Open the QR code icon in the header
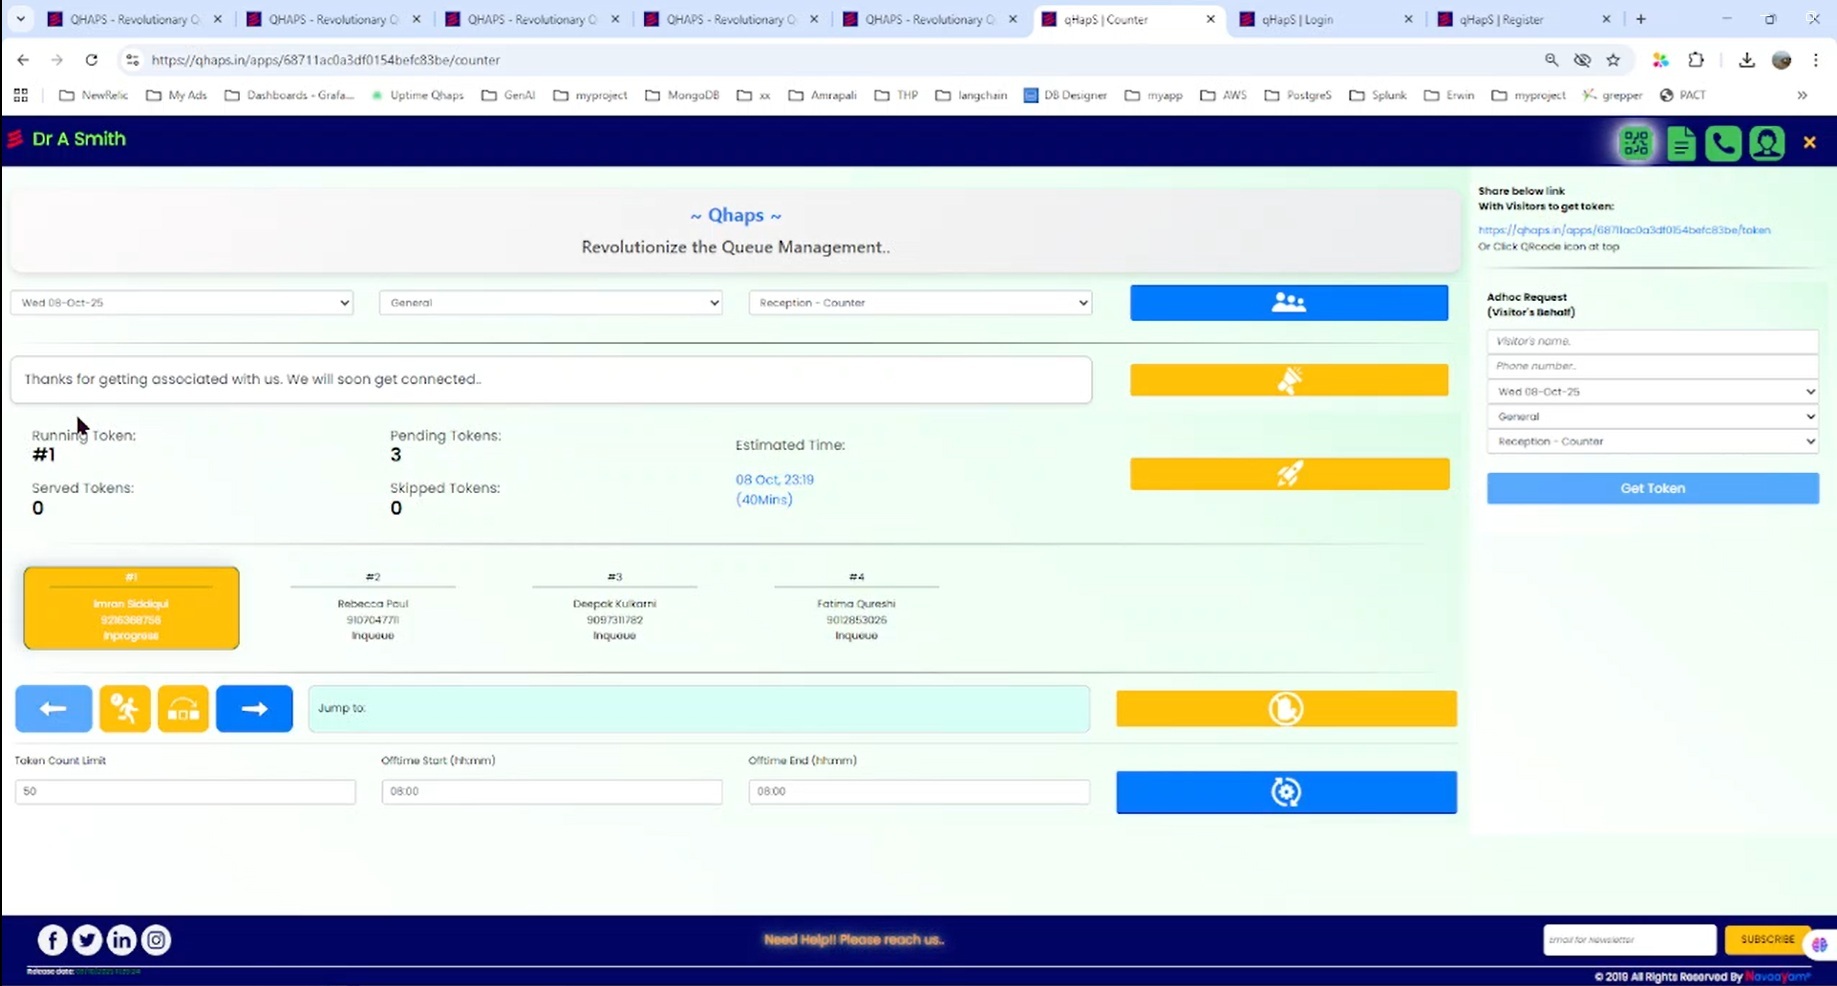The height and width of the screenshot is (986, 1837). 1635,142
